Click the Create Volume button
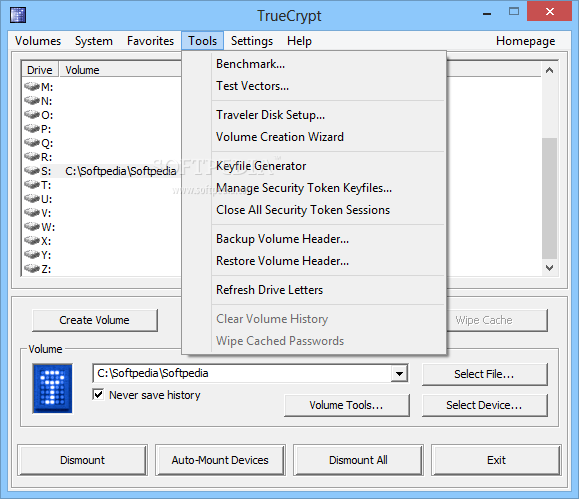The width and height of the screenshot is (579, 499). [95, 320]
